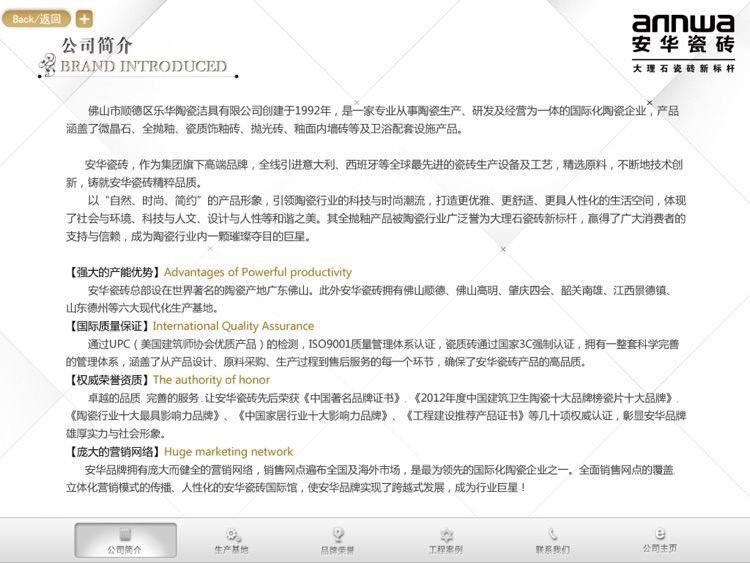Tap the Back/返回 button

[x=36, y=19]
